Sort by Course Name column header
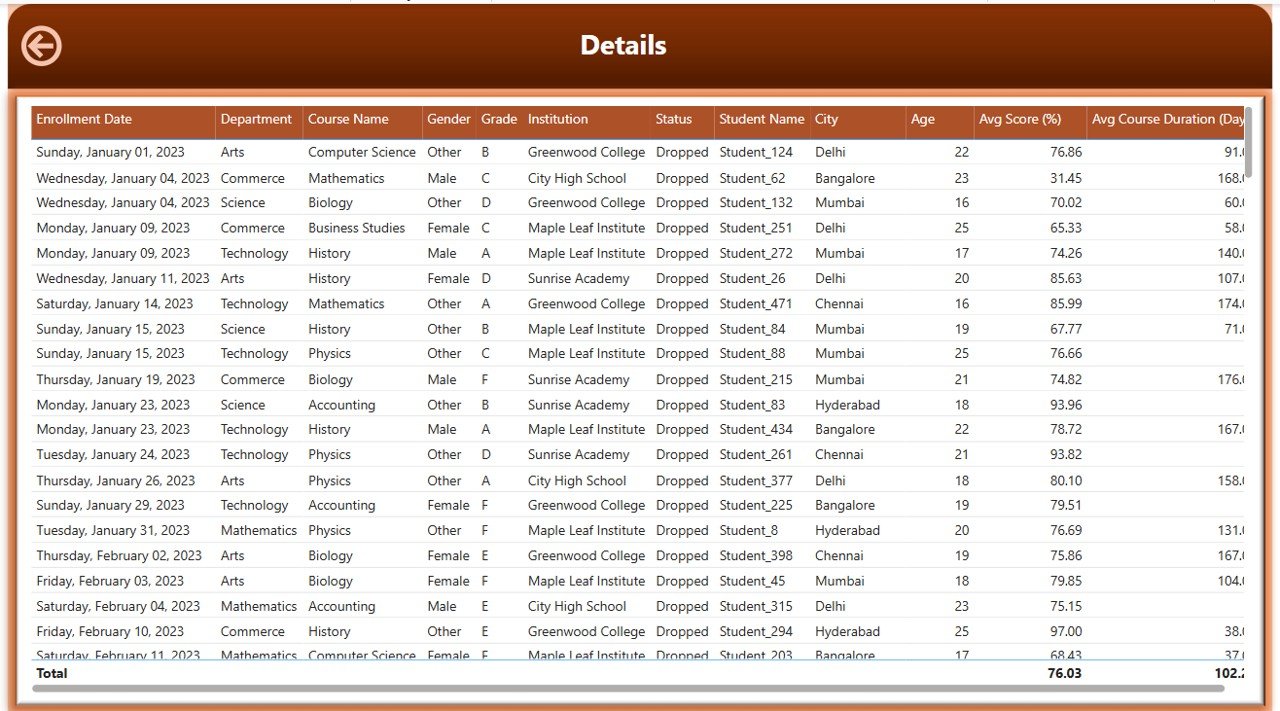1280x711 pixels. click(363, 119)
